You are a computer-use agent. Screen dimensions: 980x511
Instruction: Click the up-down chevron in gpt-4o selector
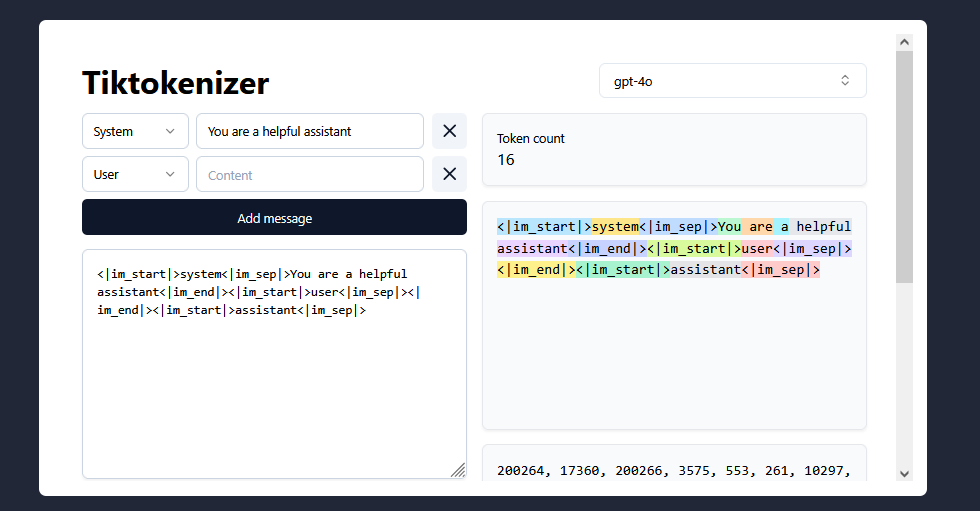[x=844, y=81]
